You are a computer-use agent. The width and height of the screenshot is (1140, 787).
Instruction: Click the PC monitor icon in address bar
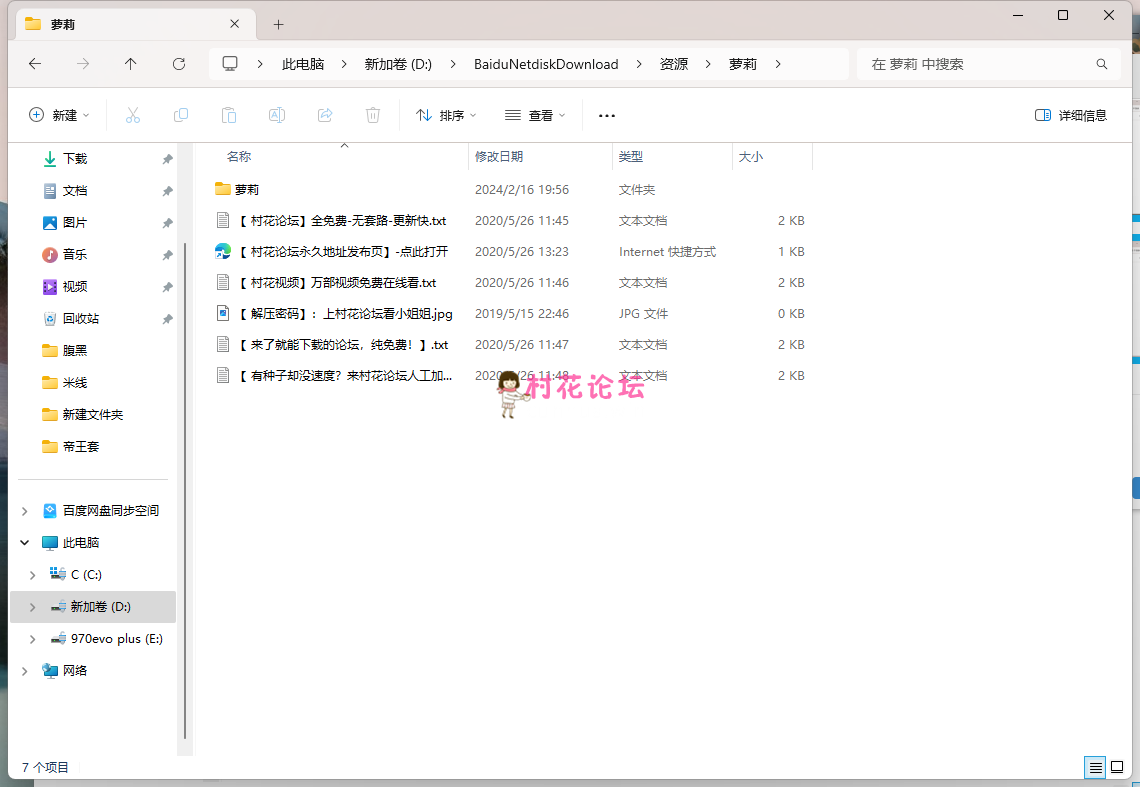[230, 64]
